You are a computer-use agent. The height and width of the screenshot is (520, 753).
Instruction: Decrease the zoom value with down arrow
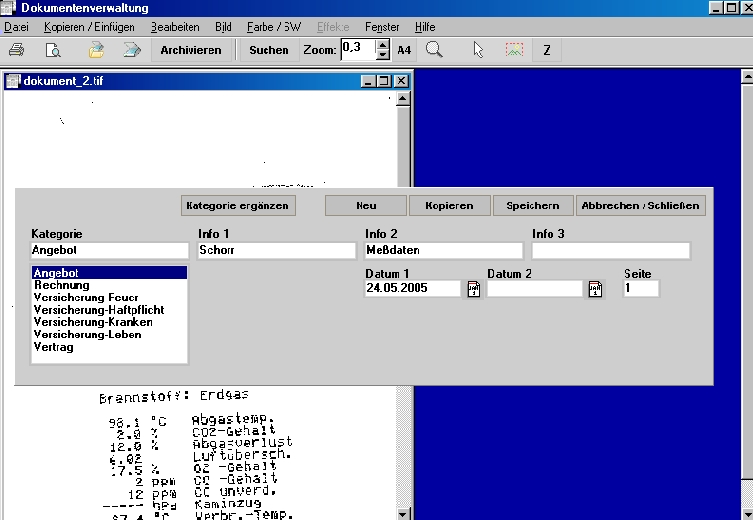(x=383, y=55)
